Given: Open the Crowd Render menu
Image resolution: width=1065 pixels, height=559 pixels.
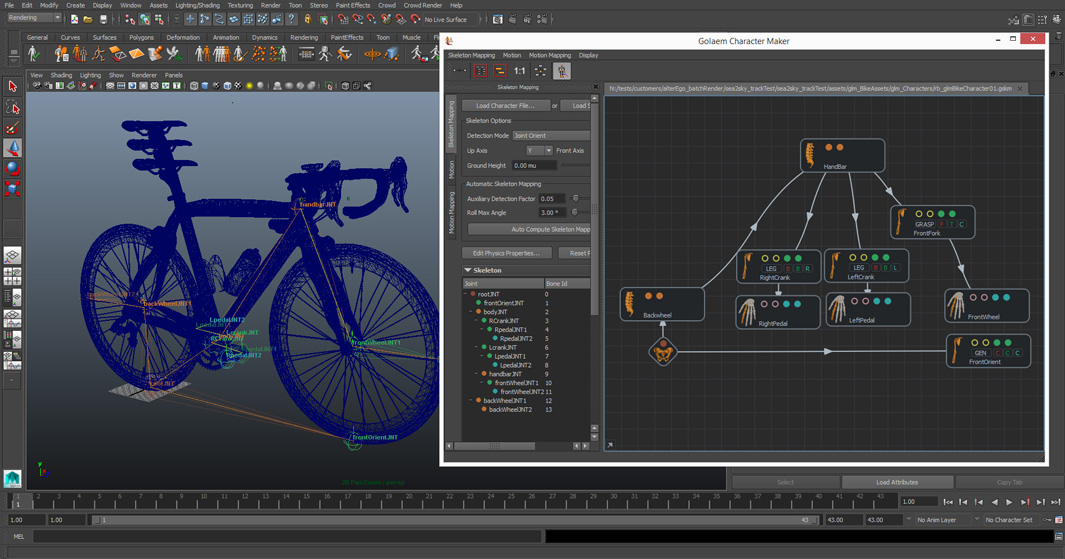Looking at the screenshot, I should click(422, 5).
